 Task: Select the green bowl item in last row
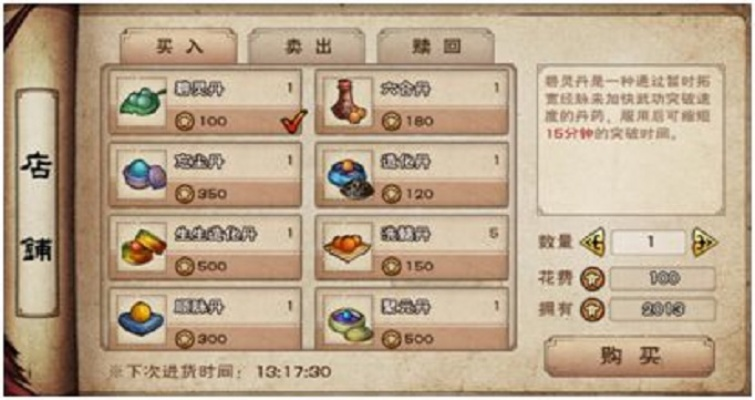(348, 320)
